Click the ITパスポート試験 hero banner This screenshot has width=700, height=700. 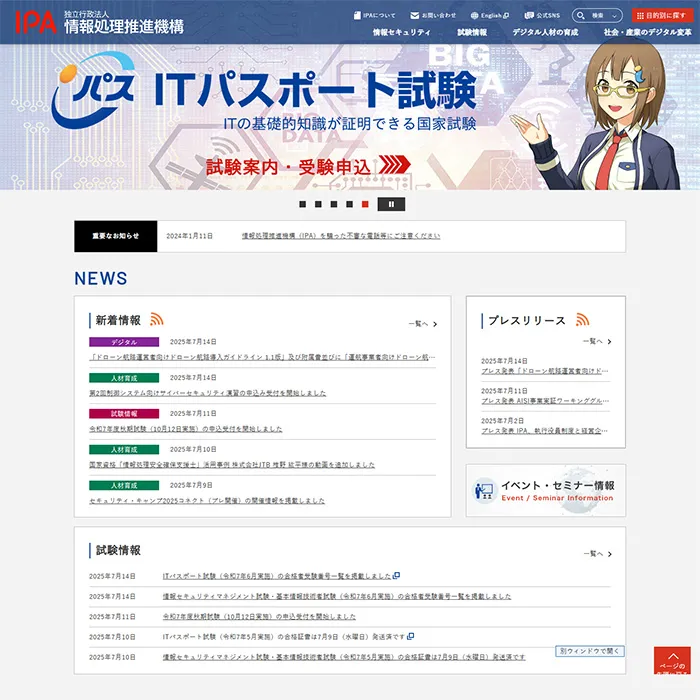tap(350, 117)
